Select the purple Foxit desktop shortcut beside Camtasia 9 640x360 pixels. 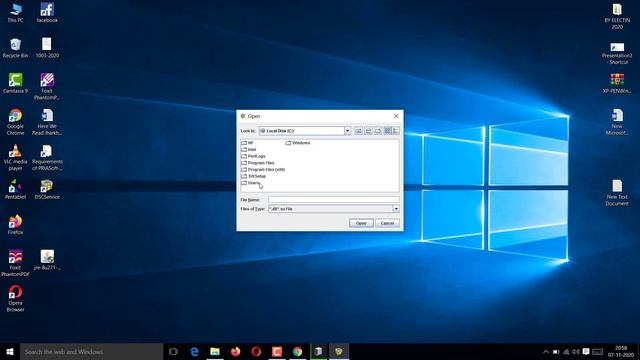point(47,87)
